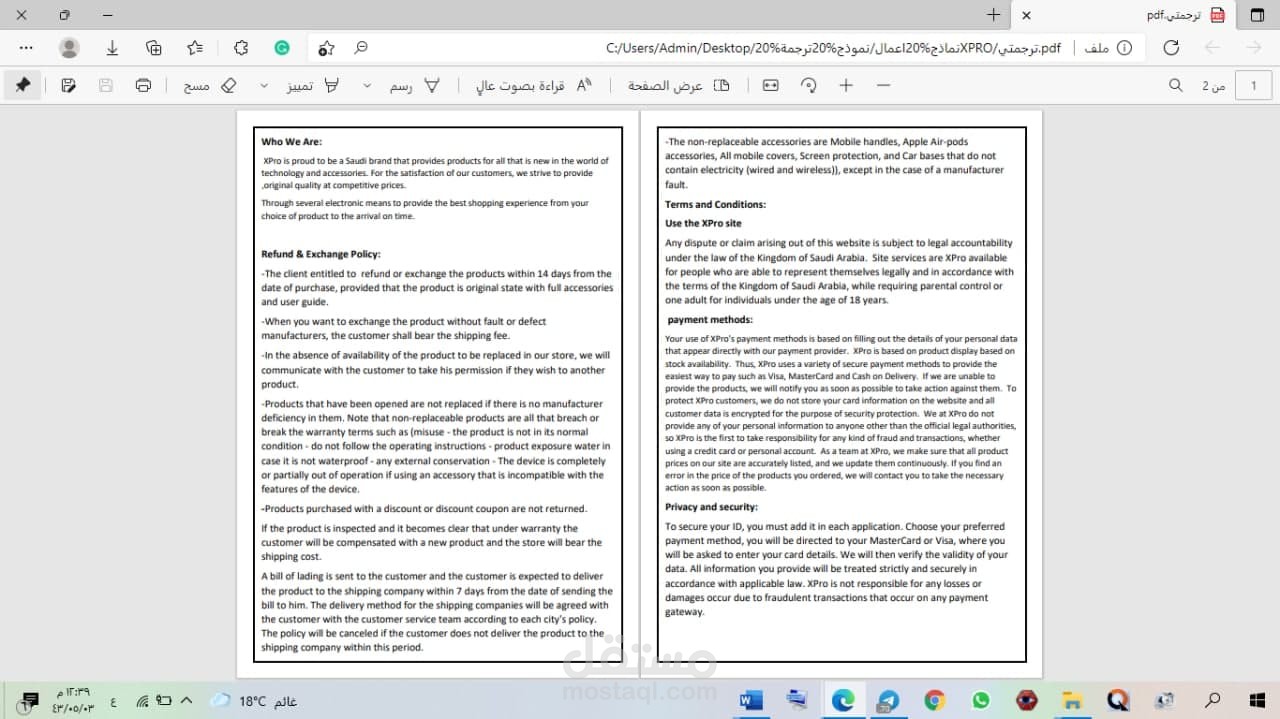The image size is (1280, 719).
Task: Open Windows taskbar search
Action: point(1212,700)
